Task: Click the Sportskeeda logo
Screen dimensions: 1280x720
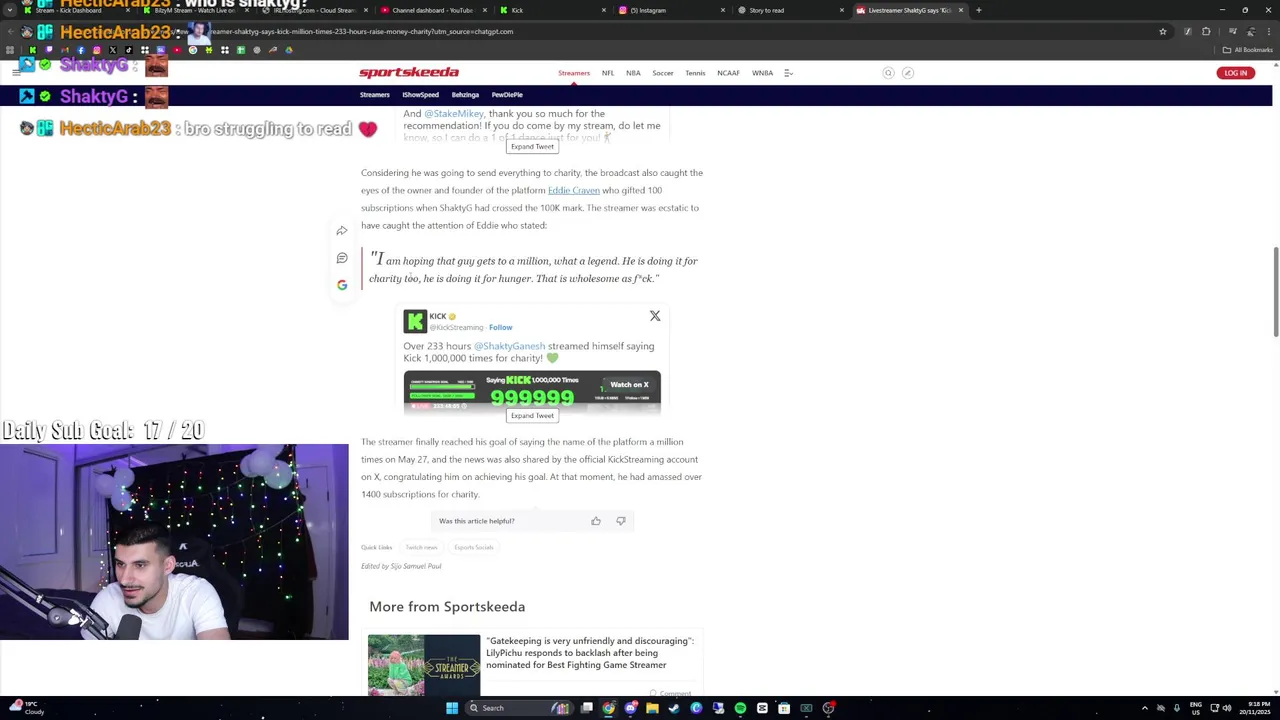Action: click(x=409, y=72)
